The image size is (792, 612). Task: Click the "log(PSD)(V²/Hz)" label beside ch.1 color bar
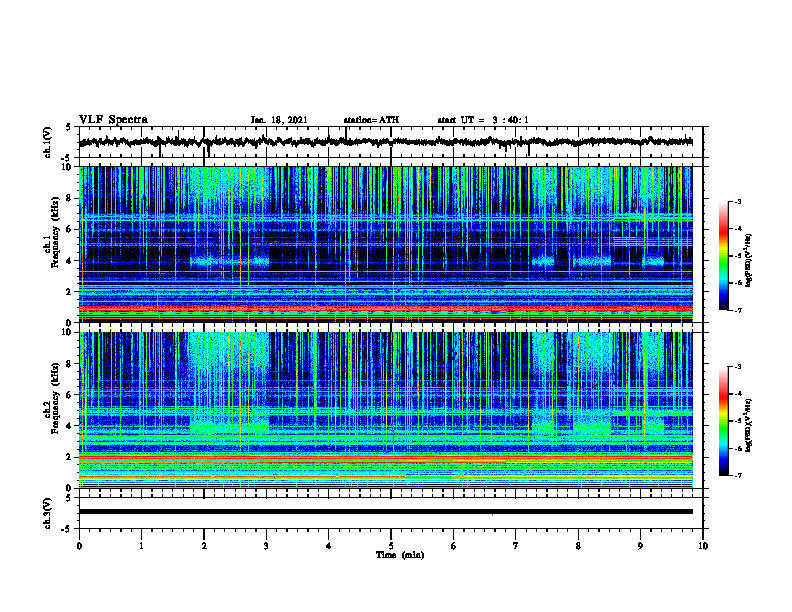click(x=749, y=260)
